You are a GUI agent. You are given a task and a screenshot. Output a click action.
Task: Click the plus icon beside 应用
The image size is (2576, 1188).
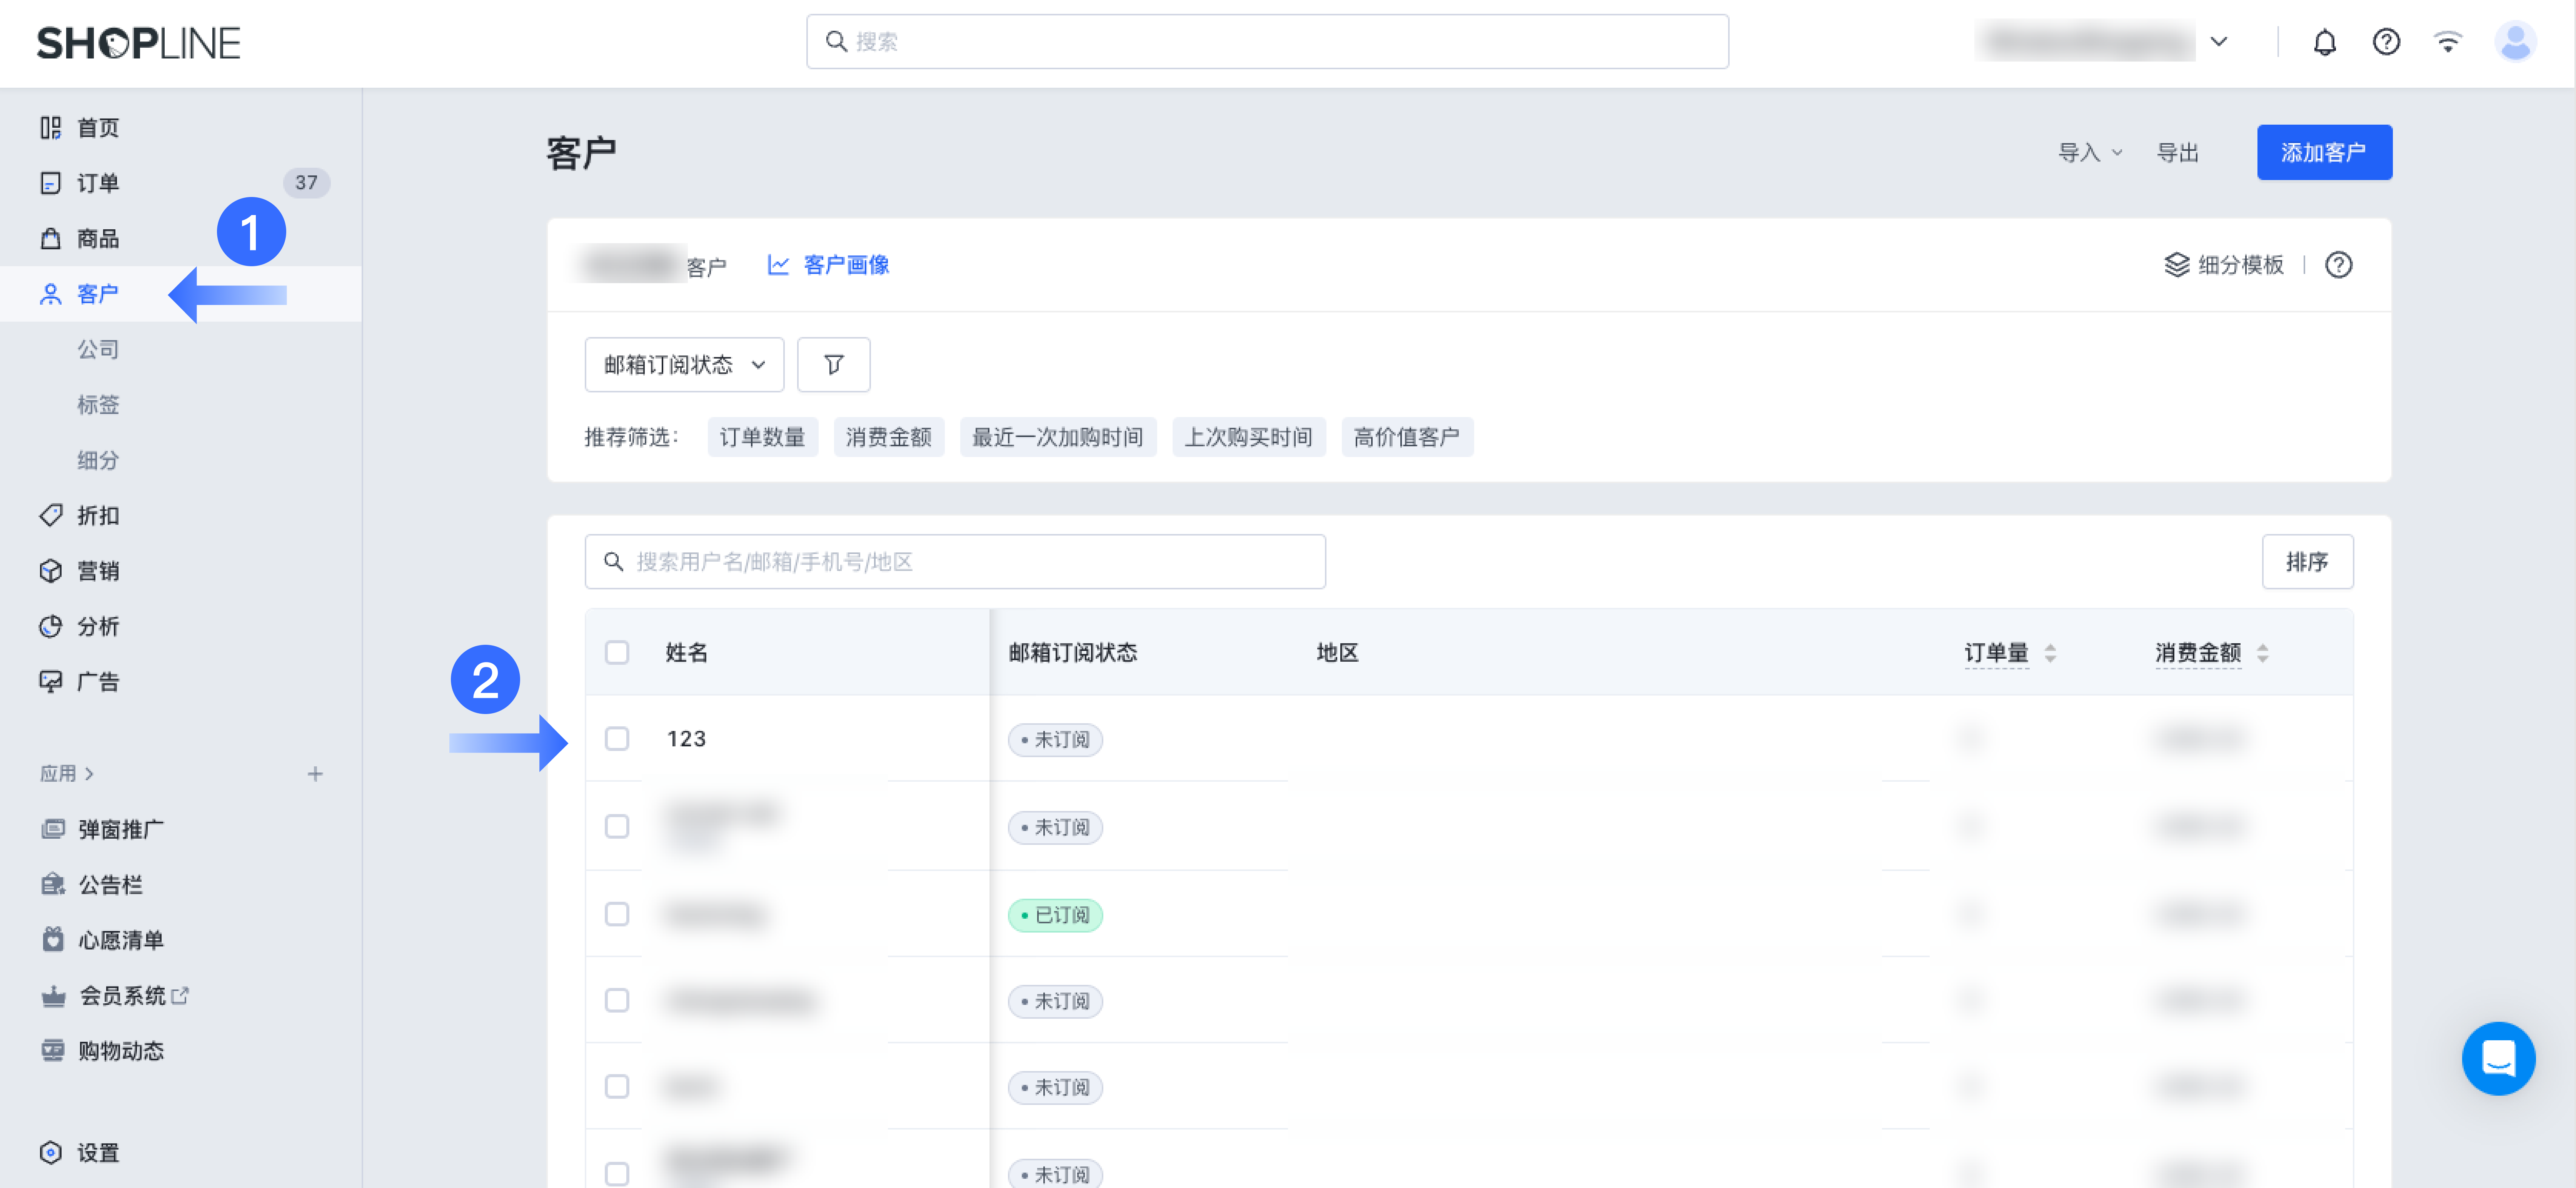(315, 774)
